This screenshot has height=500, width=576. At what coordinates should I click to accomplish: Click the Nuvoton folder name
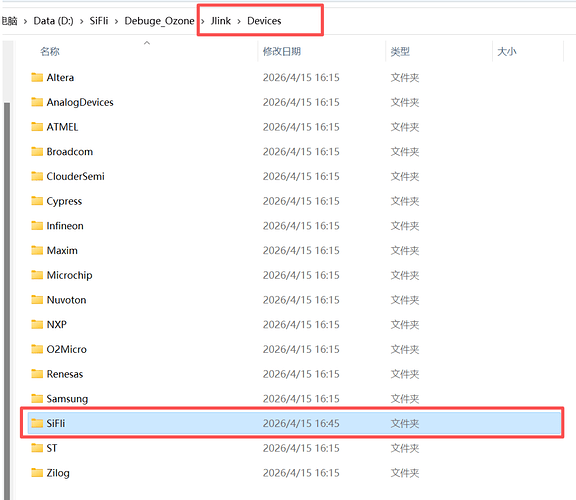[66, 300]
